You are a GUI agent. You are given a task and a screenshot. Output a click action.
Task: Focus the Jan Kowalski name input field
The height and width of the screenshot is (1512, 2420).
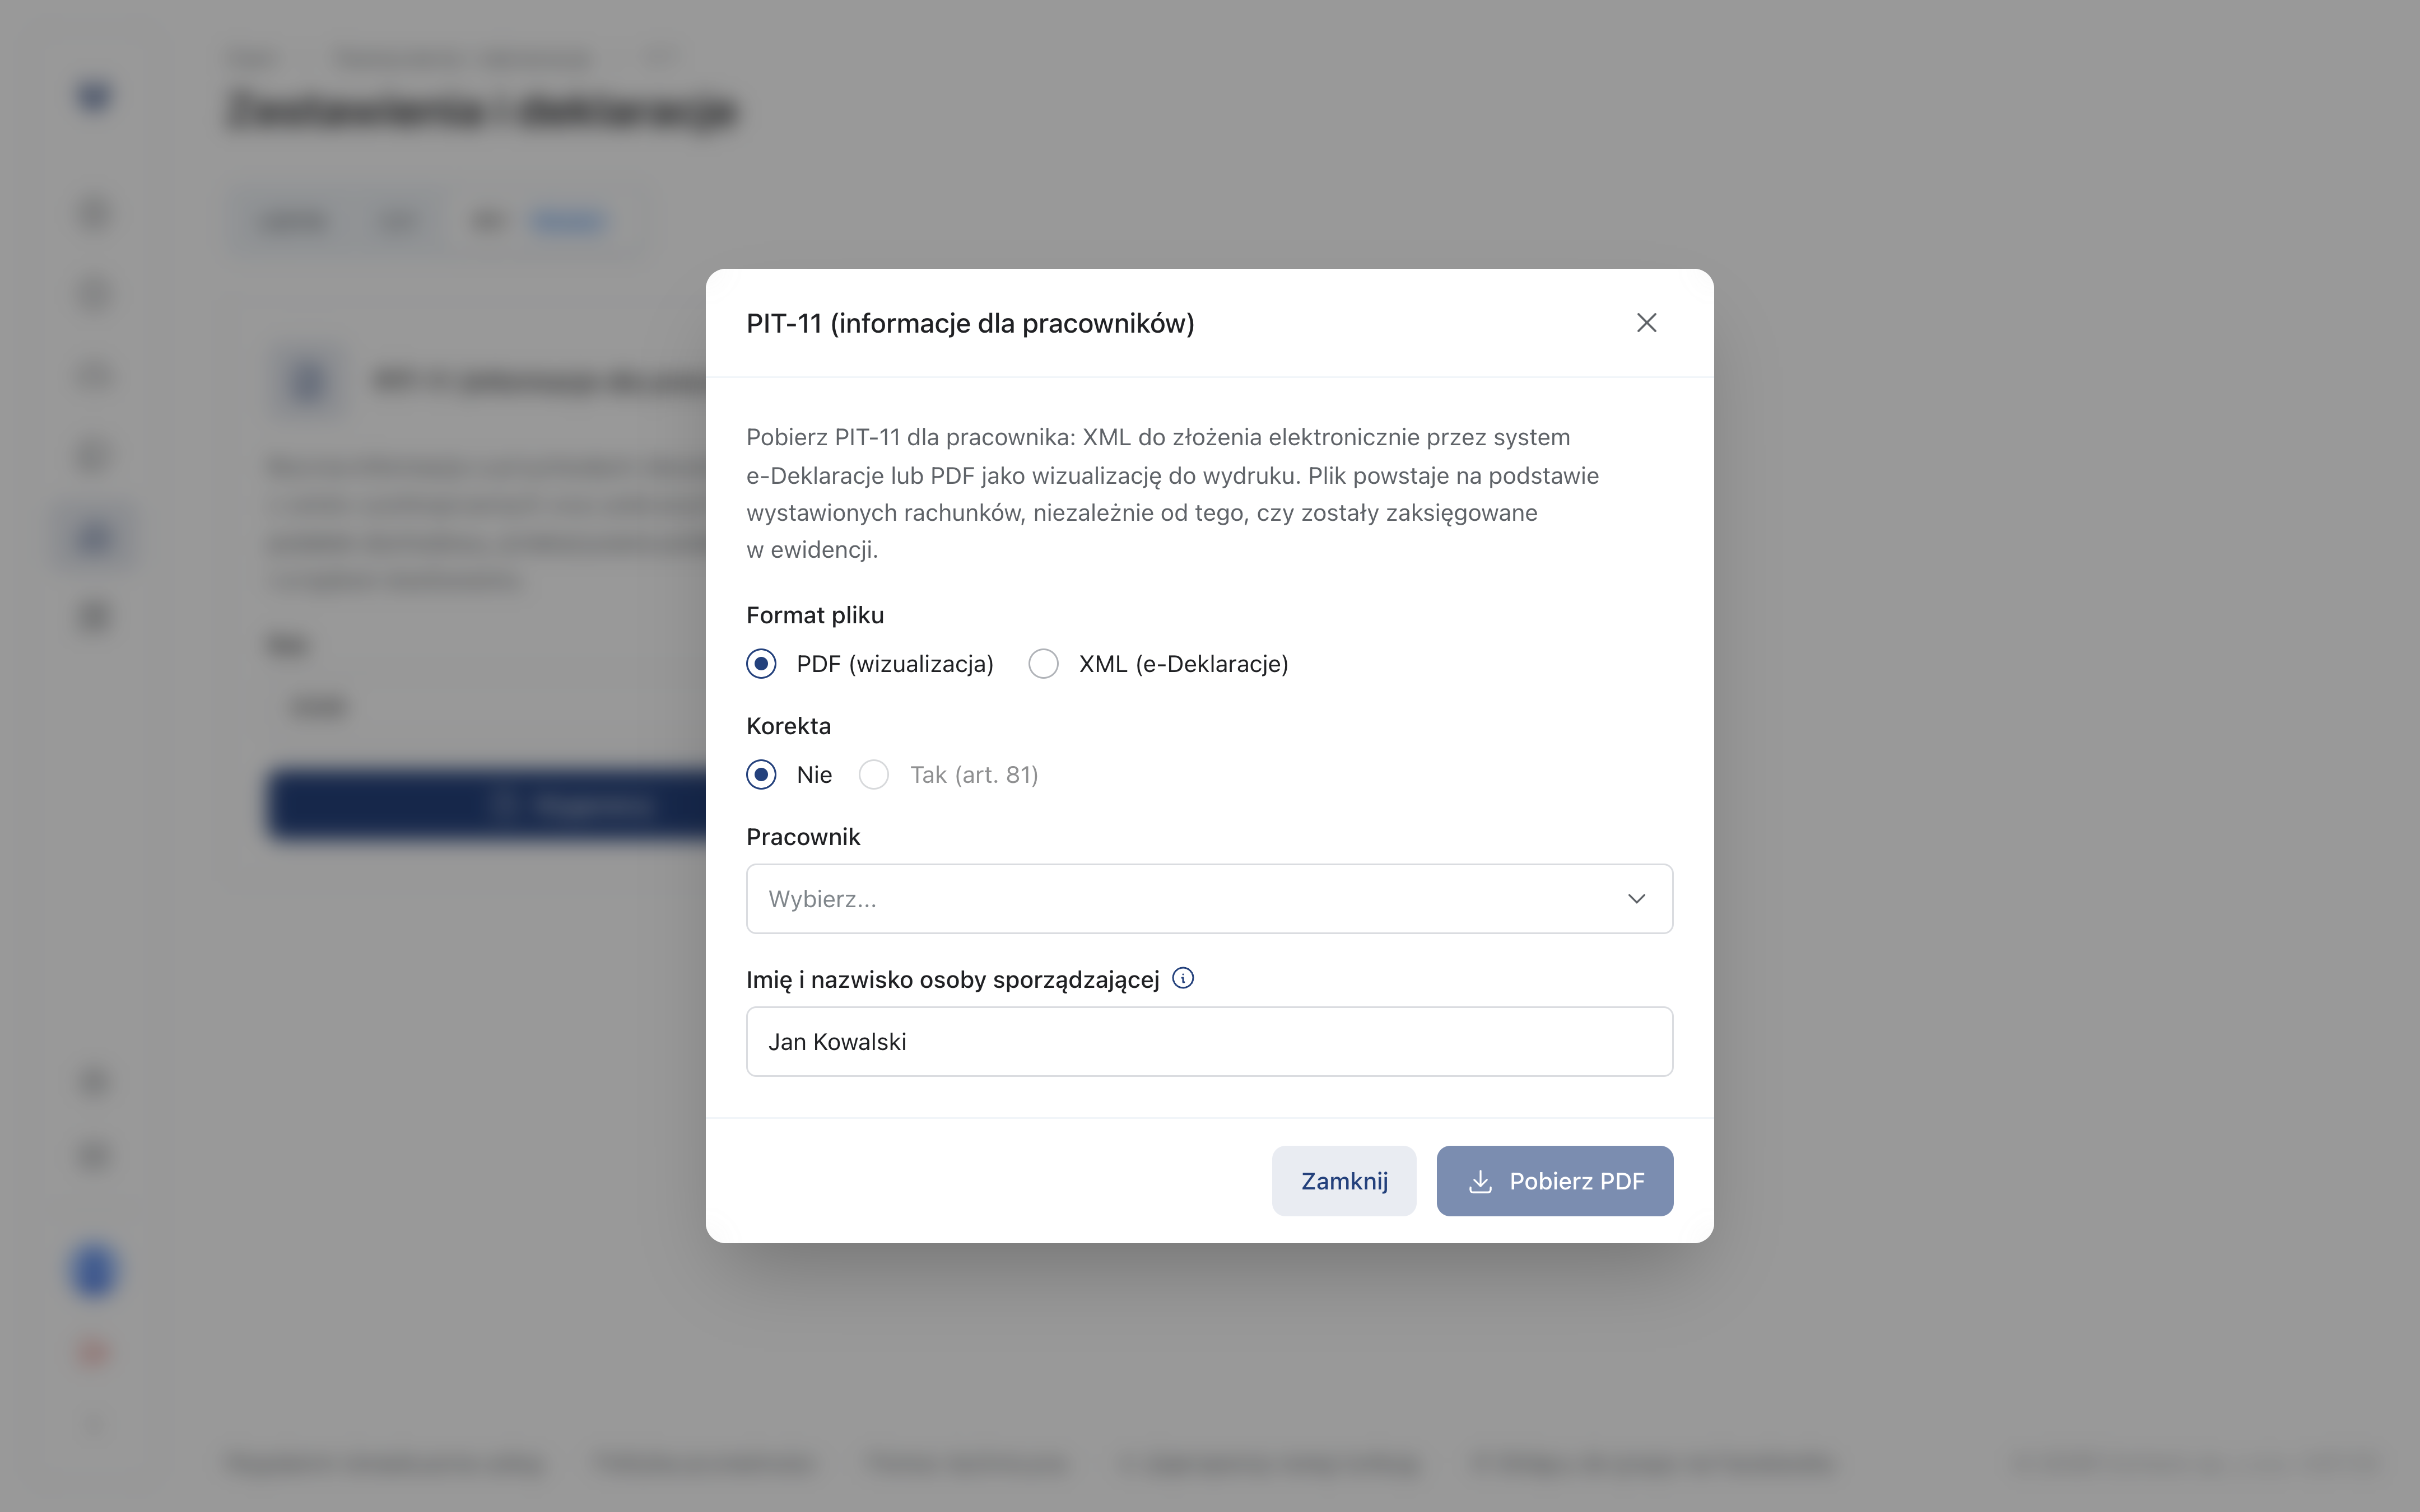point(1209,1042)
